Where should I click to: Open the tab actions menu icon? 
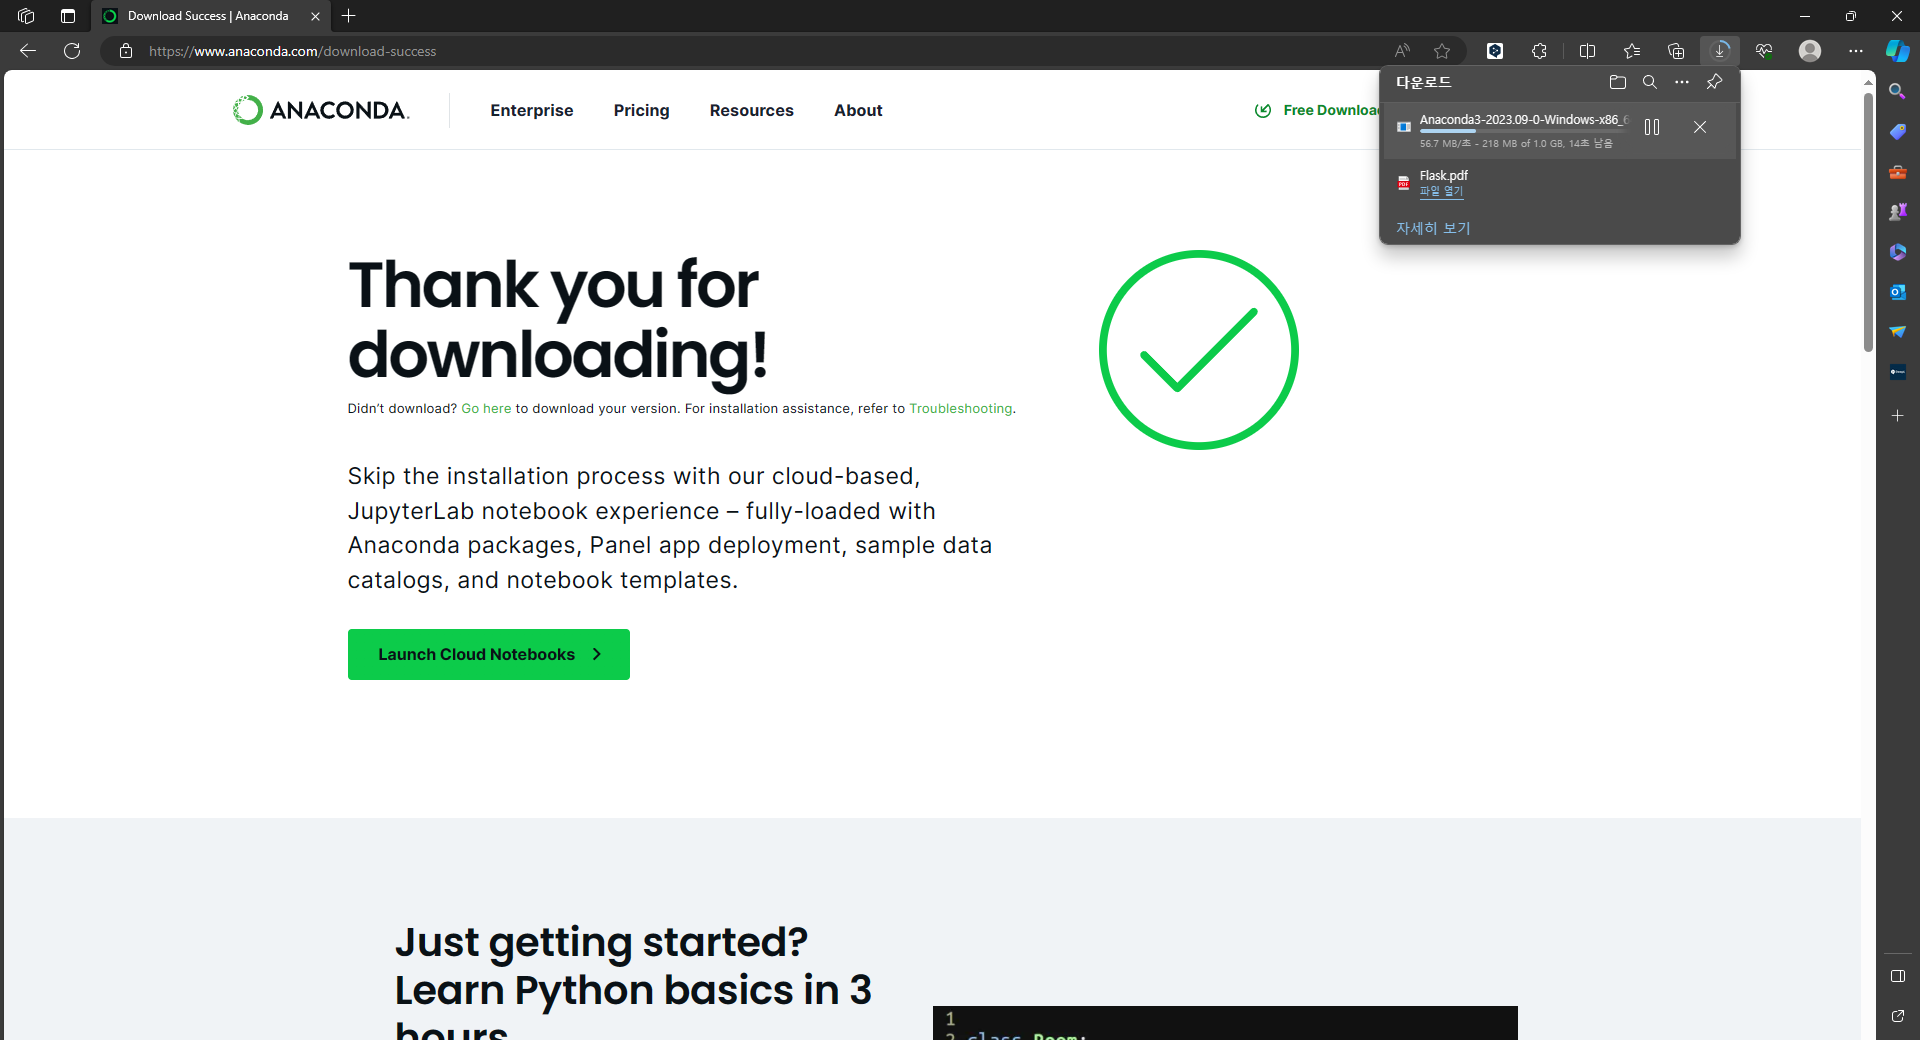pyautogui.click(x=68, y=16)
